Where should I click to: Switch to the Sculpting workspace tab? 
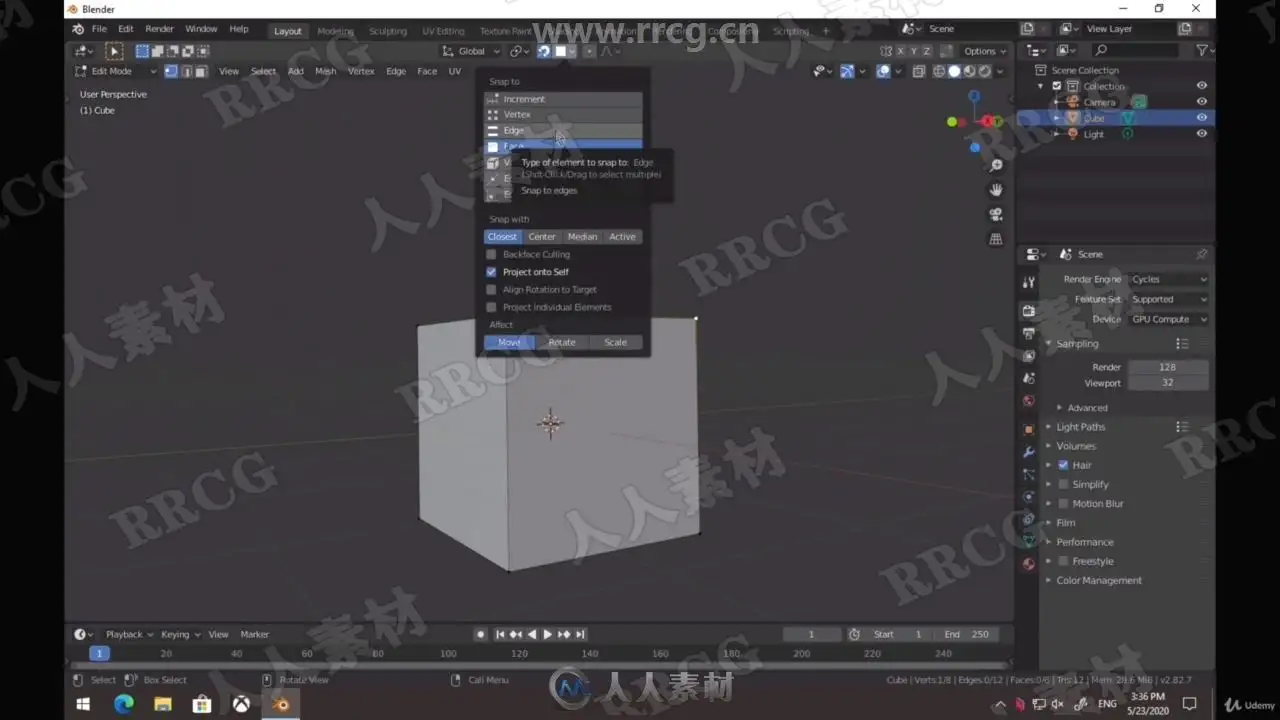[x=388, y=31]
